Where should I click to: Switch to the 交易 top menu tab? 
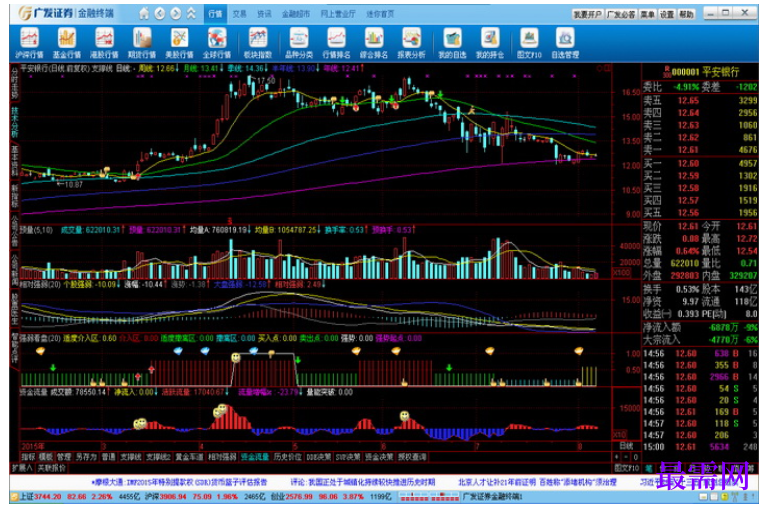(x=240, y=14)
